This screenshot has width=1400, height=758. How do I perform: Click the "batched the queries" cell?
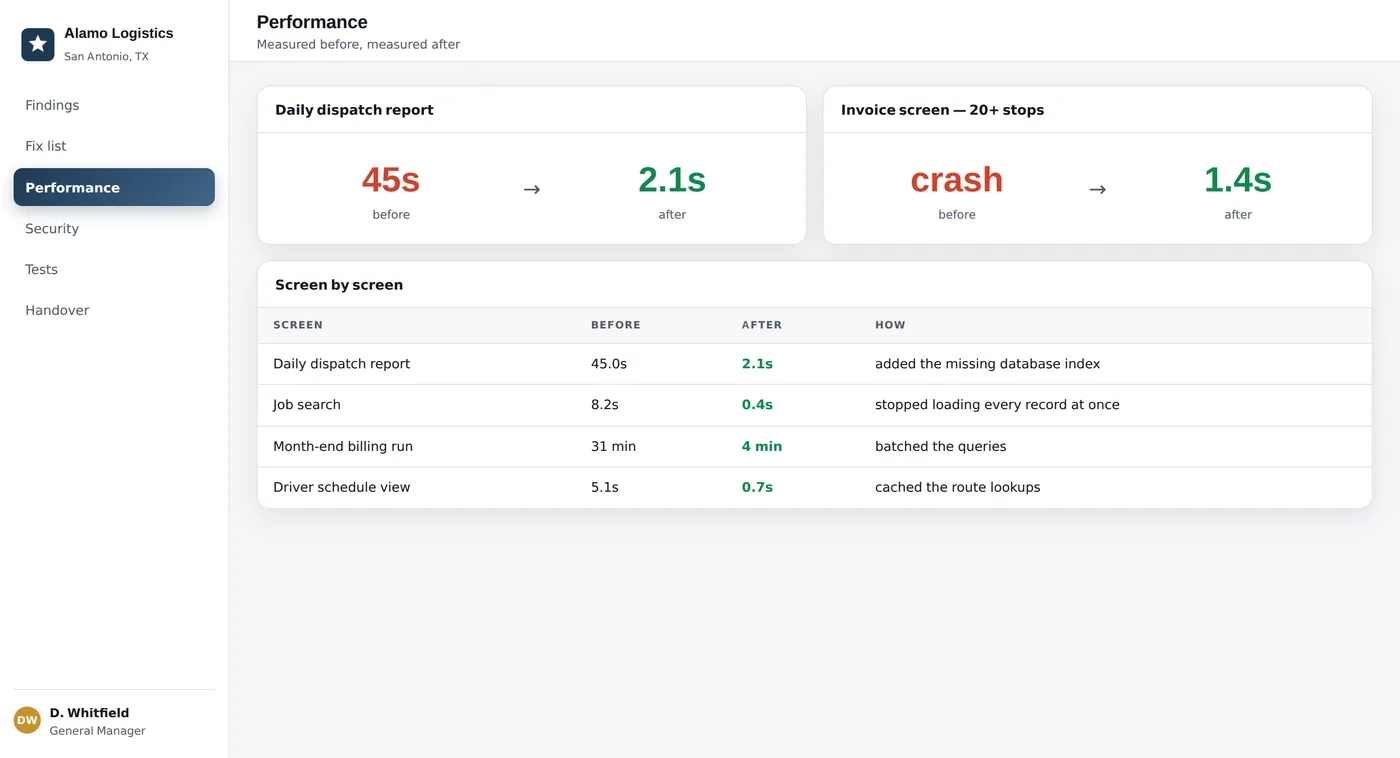(x=941, y=447)
